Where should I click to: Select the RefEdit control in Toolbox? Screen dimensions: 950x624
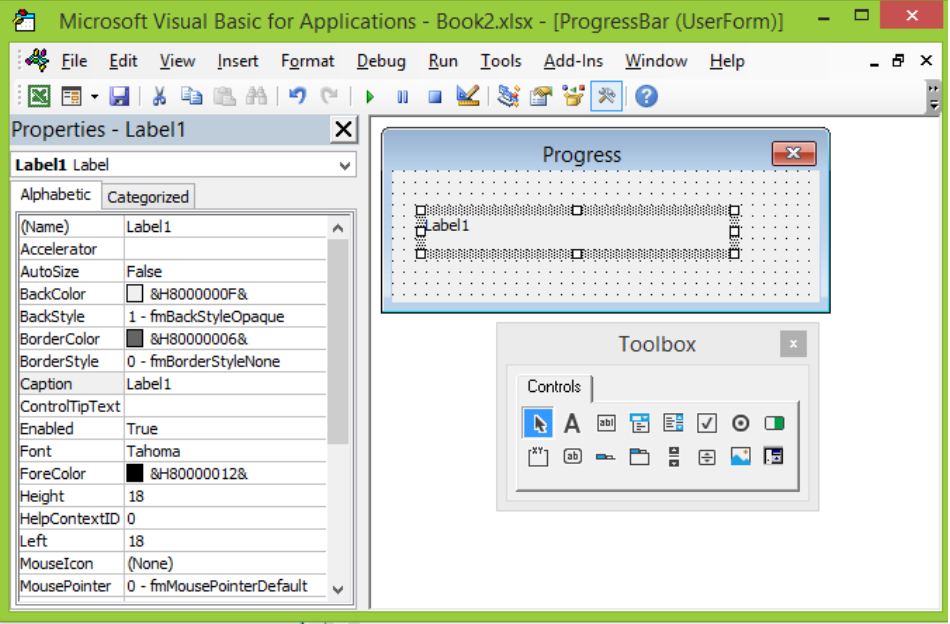coord(774,456)
